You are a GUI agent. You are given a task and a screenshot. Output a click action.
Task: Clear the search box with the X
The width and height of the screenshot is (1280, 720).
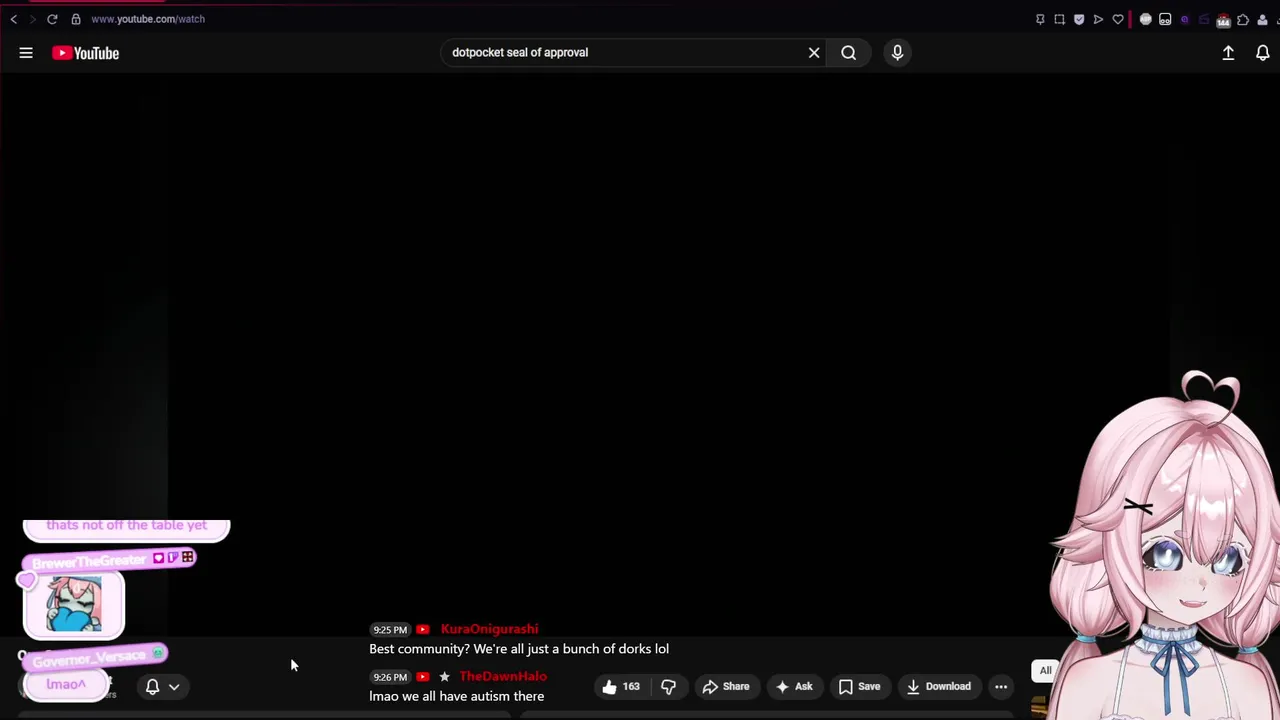pos(814,53)
